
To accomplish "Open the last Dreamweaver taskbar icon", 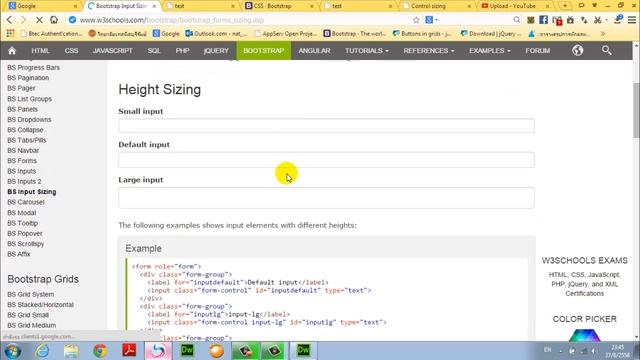I will pyautogui.click(x=303, y=351).
